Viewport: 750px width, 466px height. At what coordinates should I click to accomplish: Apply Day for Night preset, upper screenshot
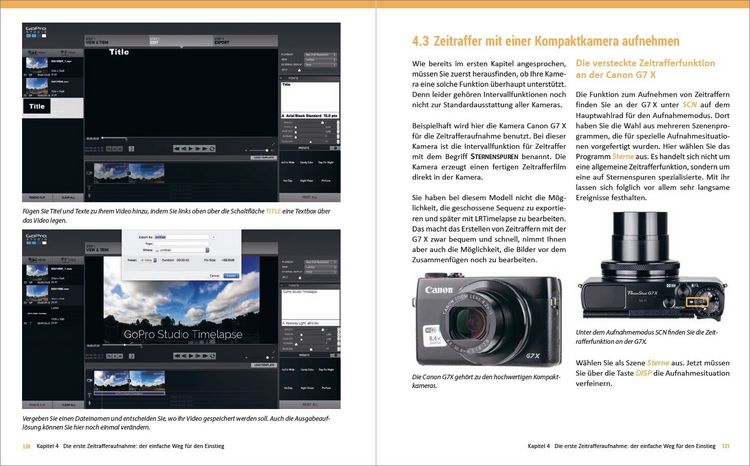point(326,163)
